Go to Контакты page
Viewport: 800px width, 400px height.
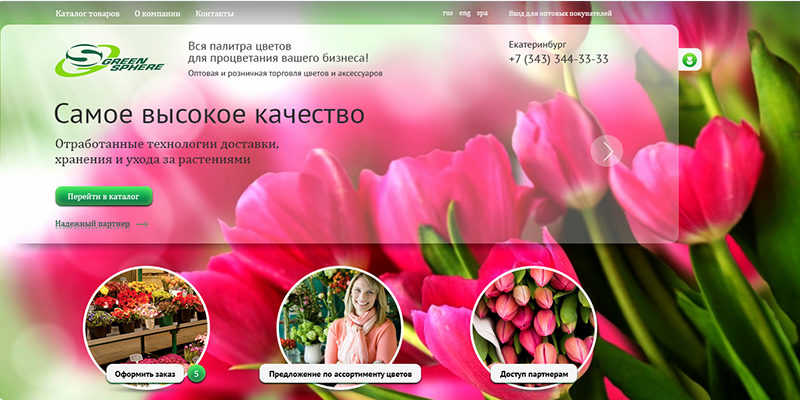(x=214, y=14)
